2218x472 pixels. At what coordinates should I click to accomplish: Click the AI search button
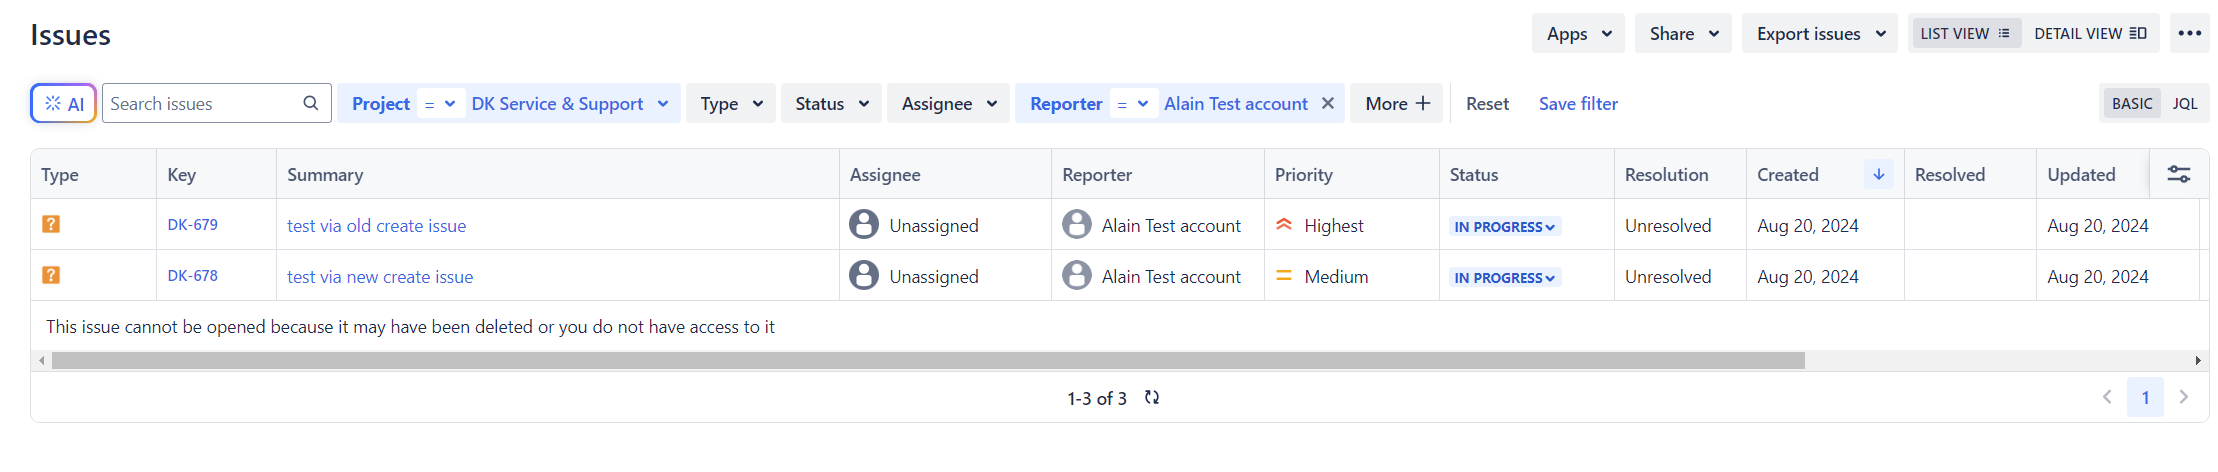tap(63, 103)
